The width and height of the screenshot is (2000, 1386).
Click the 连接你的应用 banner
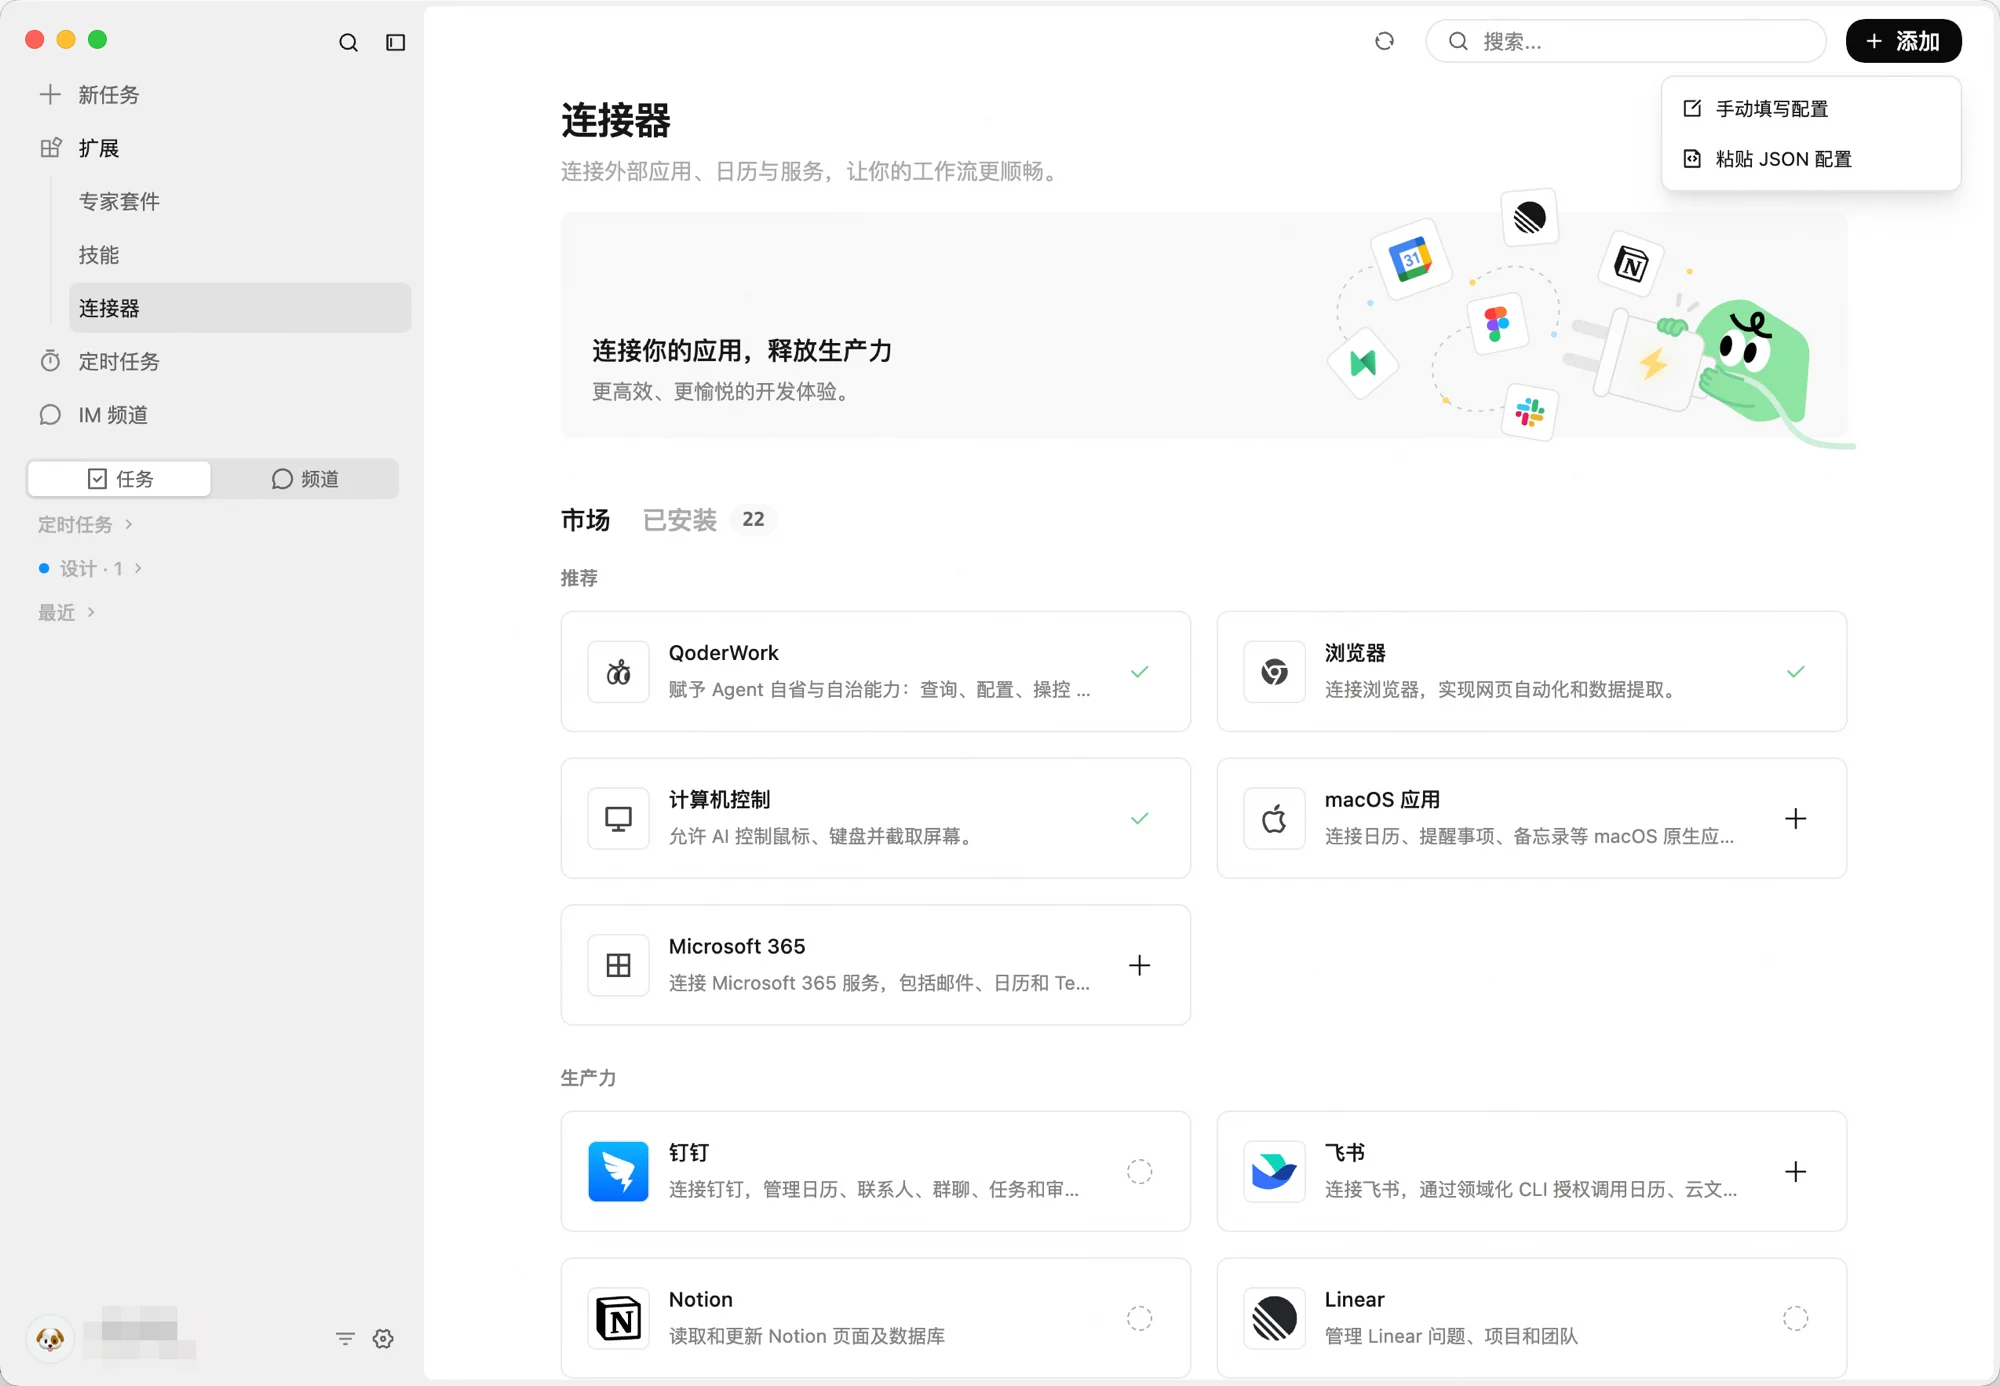click(1204, 325)
